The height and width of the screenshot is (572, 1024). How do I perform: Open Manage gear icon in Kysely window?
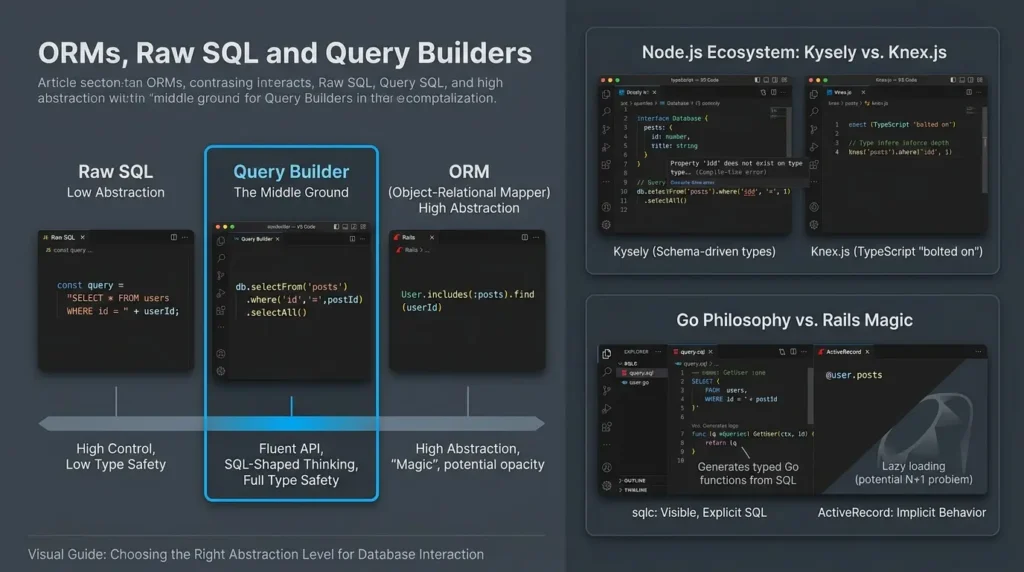(x=606, y=225)
